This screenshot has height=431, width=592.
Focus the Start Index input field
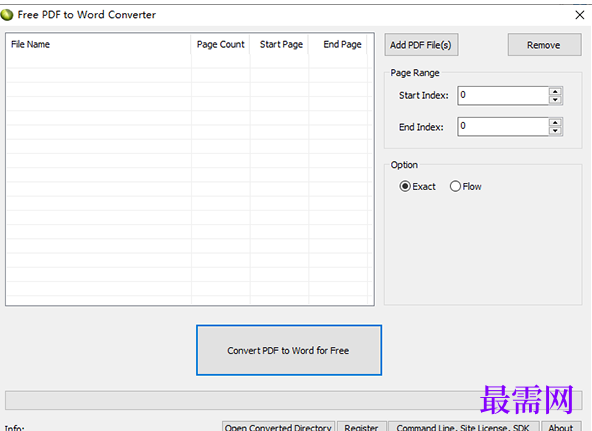pos(503,95)
